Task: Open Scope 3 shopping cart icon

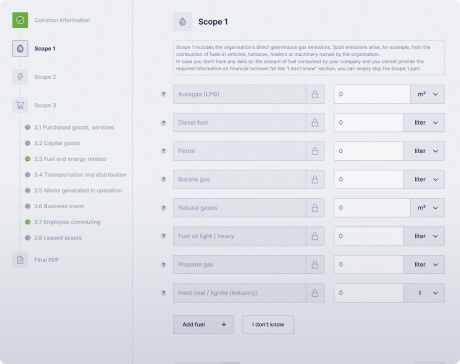Action: point(20,105)
